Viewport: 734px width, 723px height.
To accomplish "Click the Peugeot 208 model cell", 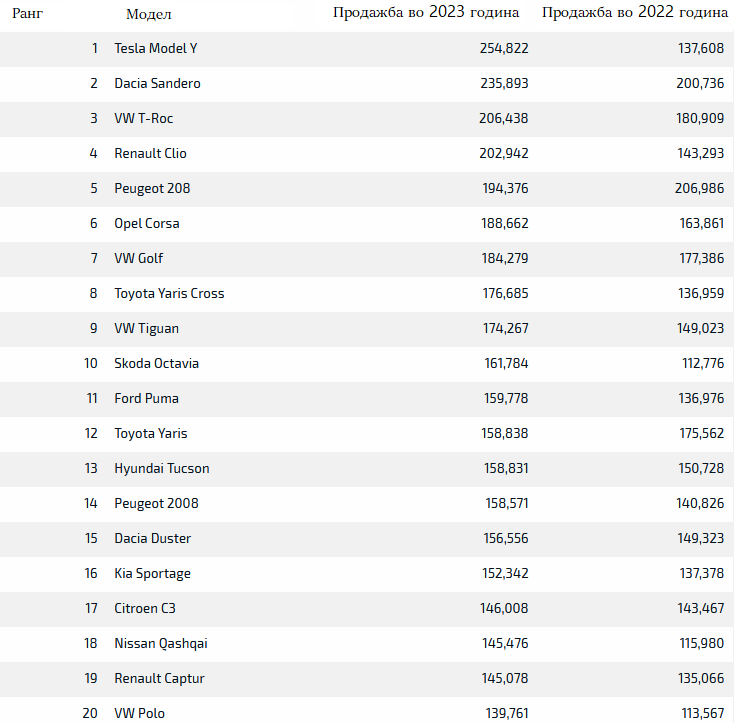I will pyautogui.click(x=152, y=189).
